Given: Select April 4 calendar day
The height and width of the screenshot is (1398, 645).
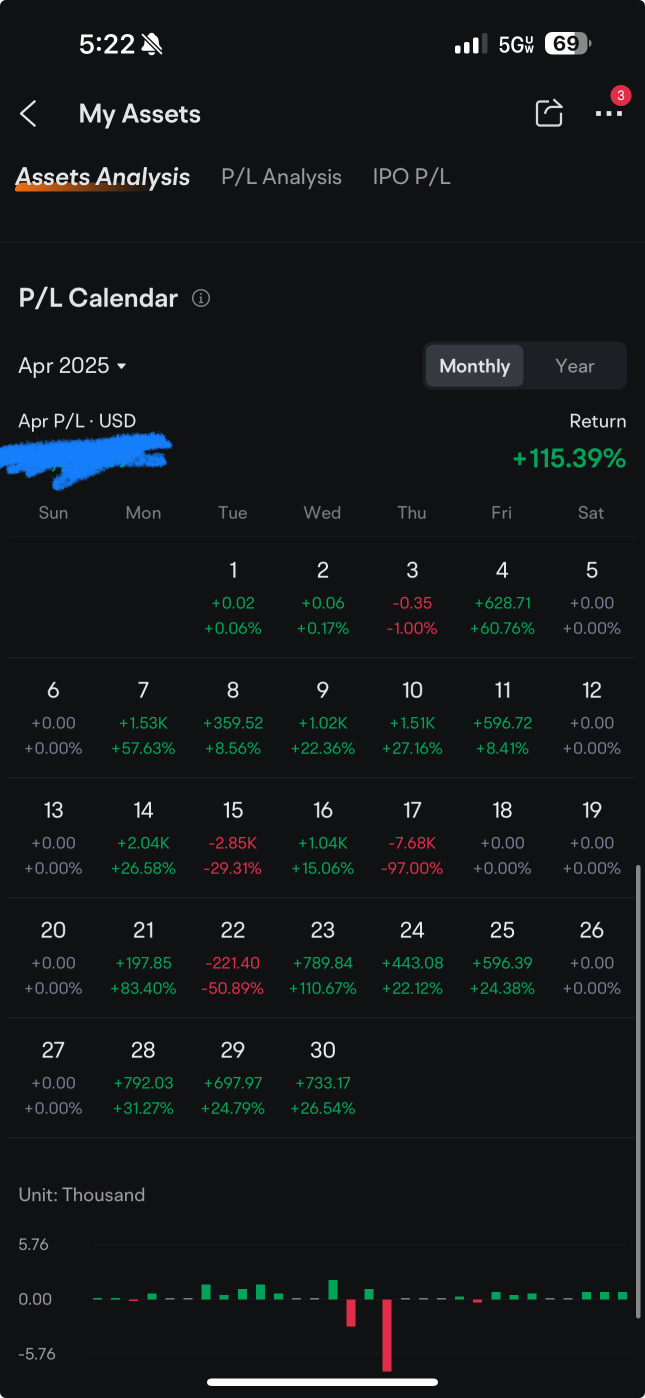Looking at the screenshot, I should [502, 597].
